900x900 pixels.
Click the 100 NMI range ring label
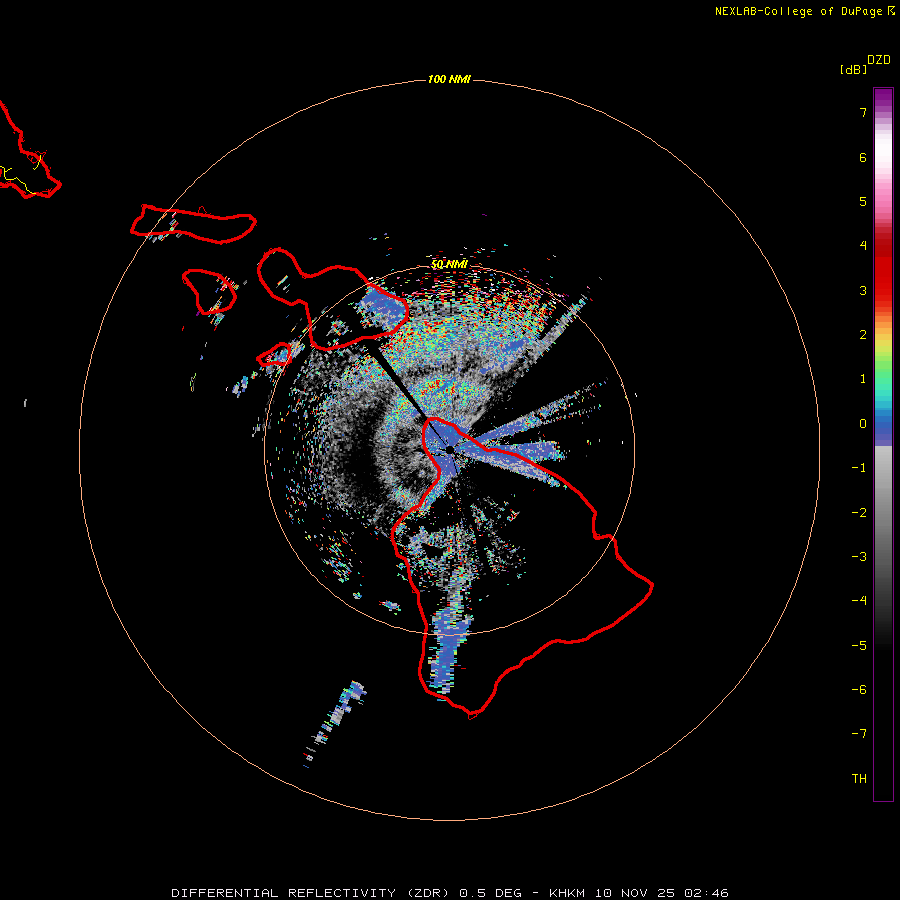(x=449, y=79)
